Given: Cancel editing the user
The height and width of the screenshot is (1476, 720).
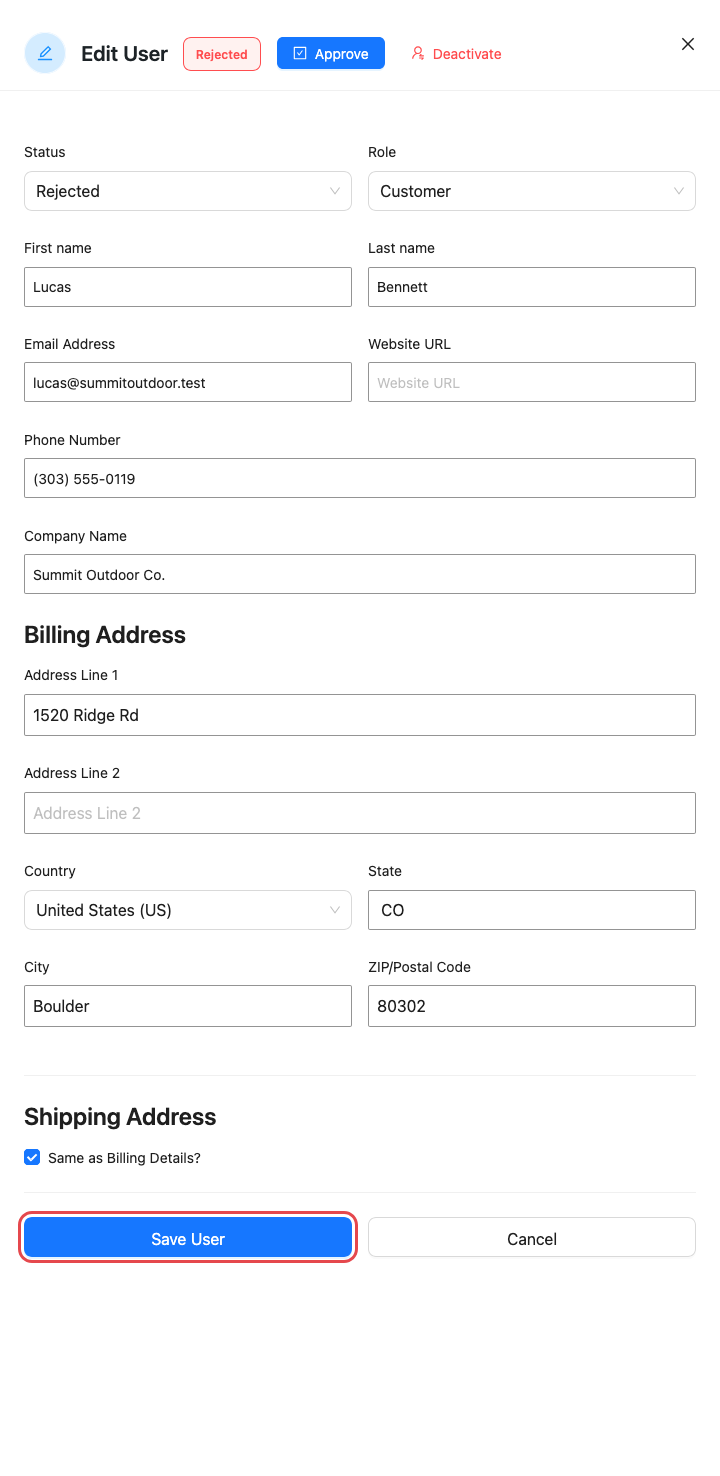Looking at the screenshot, I should [532, 1239].
